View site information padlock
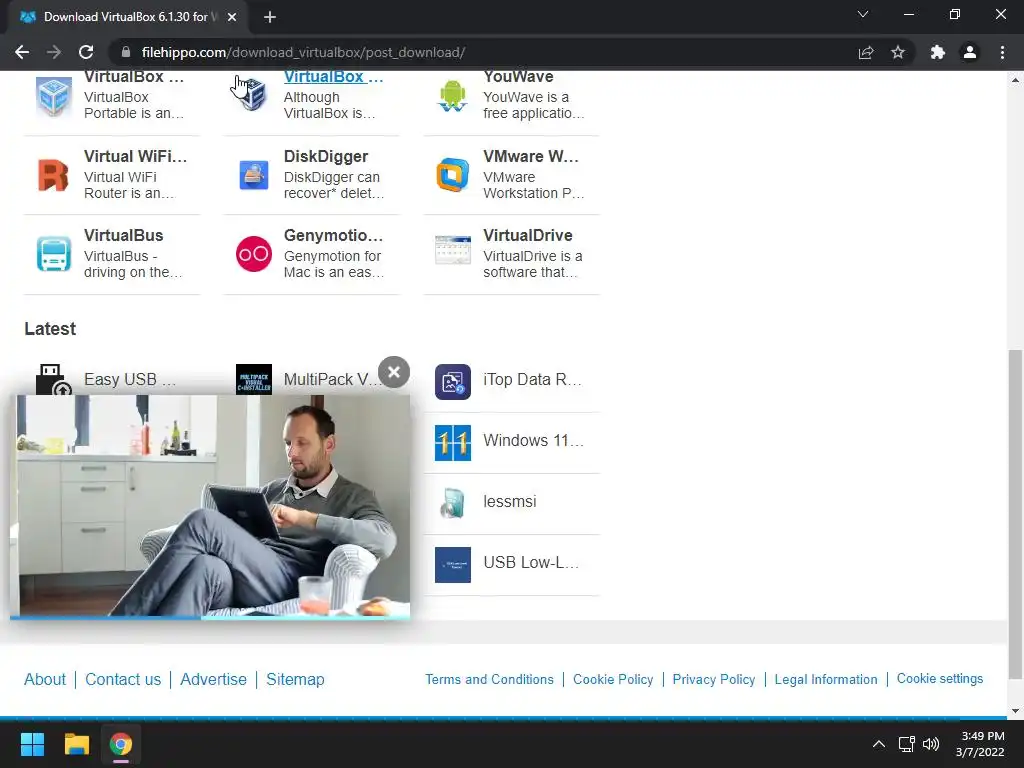This screenshot has height=768, width=1024. point(126,52)
